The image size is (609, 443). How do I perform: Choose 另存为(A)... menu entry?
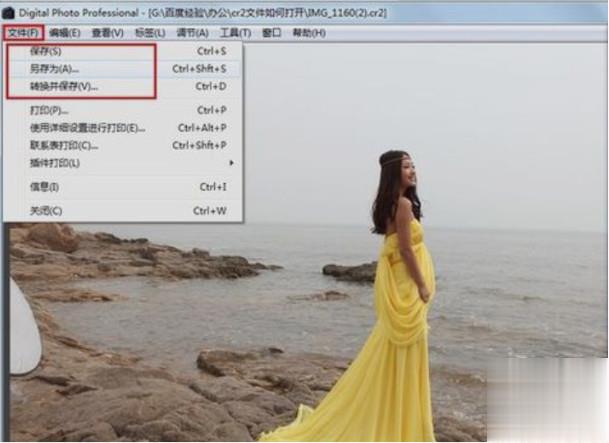[x=123, y=69]
